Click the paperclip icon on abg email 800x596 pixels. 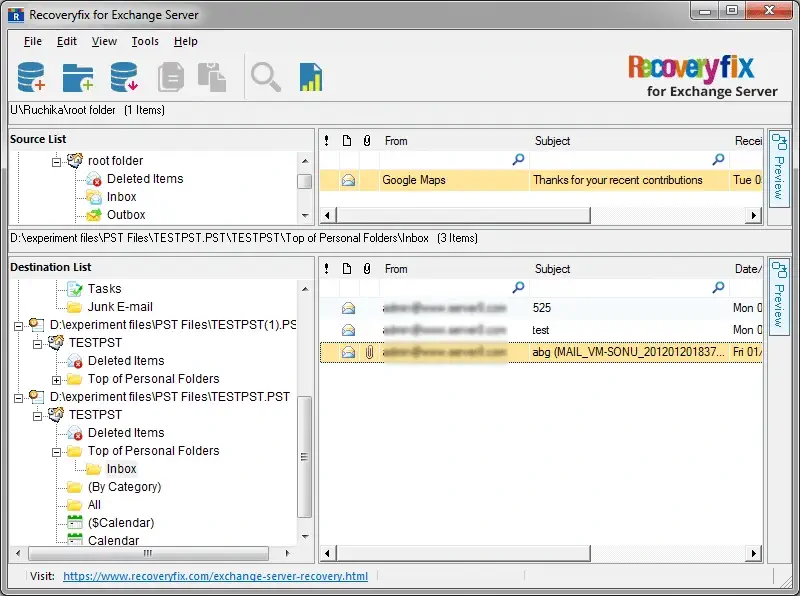pos(369,352)
